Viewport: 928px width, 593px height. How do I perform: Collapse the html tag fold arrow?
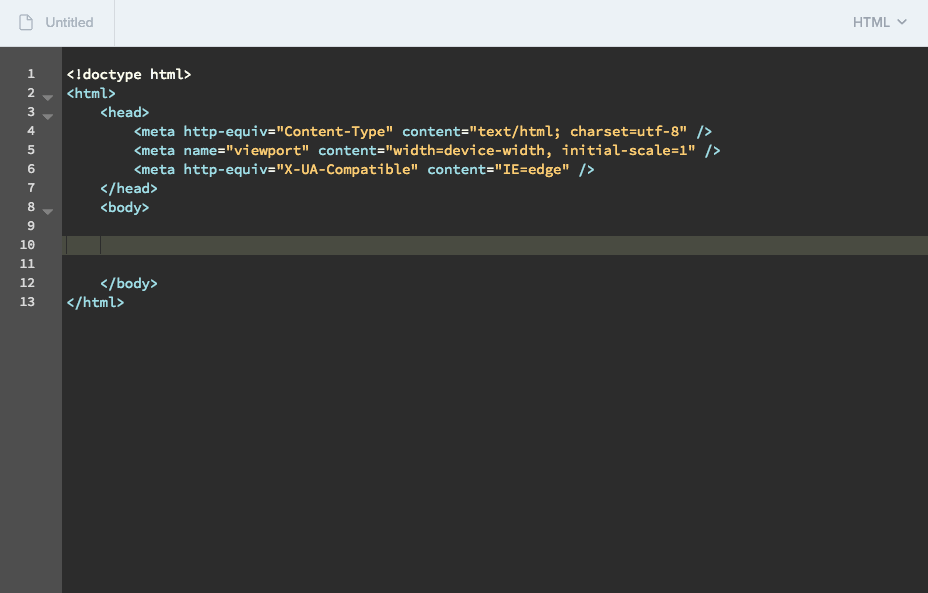click(47, 98)
